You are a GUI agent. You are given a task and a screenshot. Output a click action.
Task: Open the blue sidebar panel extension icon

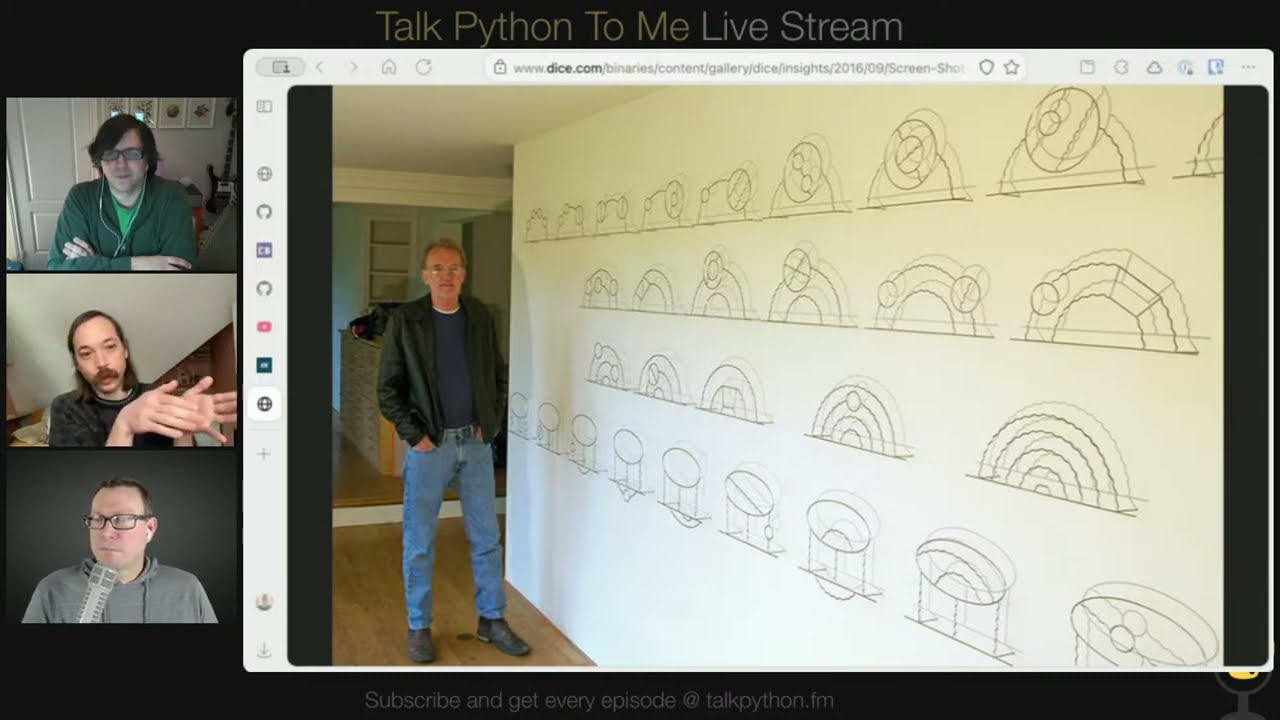click(1216, 67)
